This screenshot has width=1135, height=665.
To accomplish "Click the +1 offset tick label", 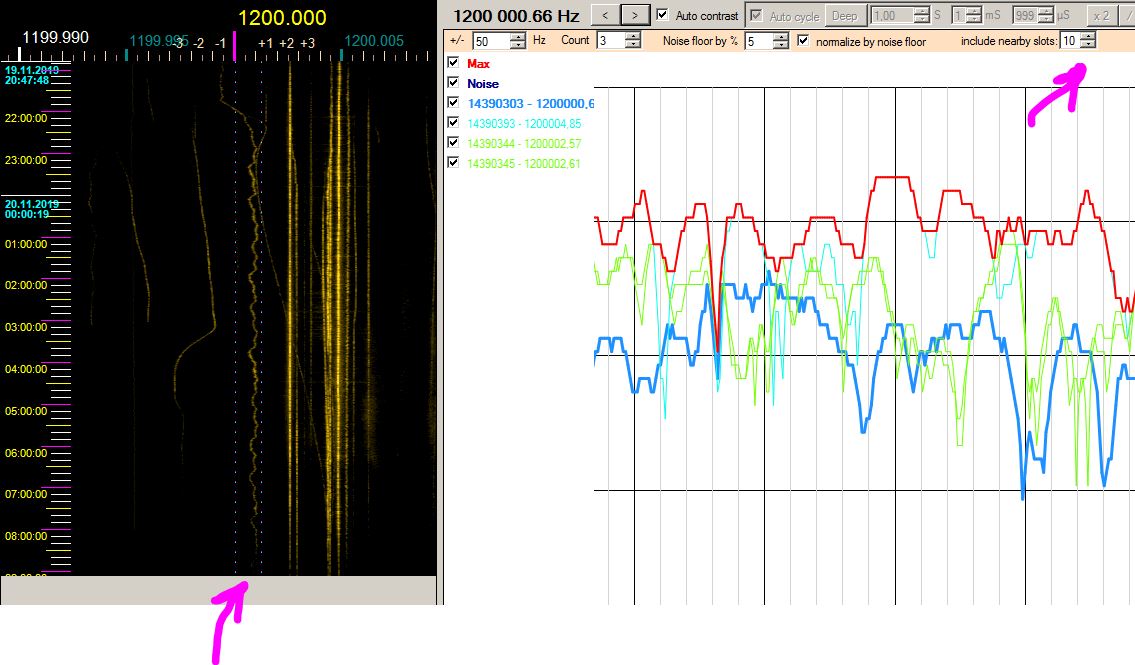I will [266, 43].
